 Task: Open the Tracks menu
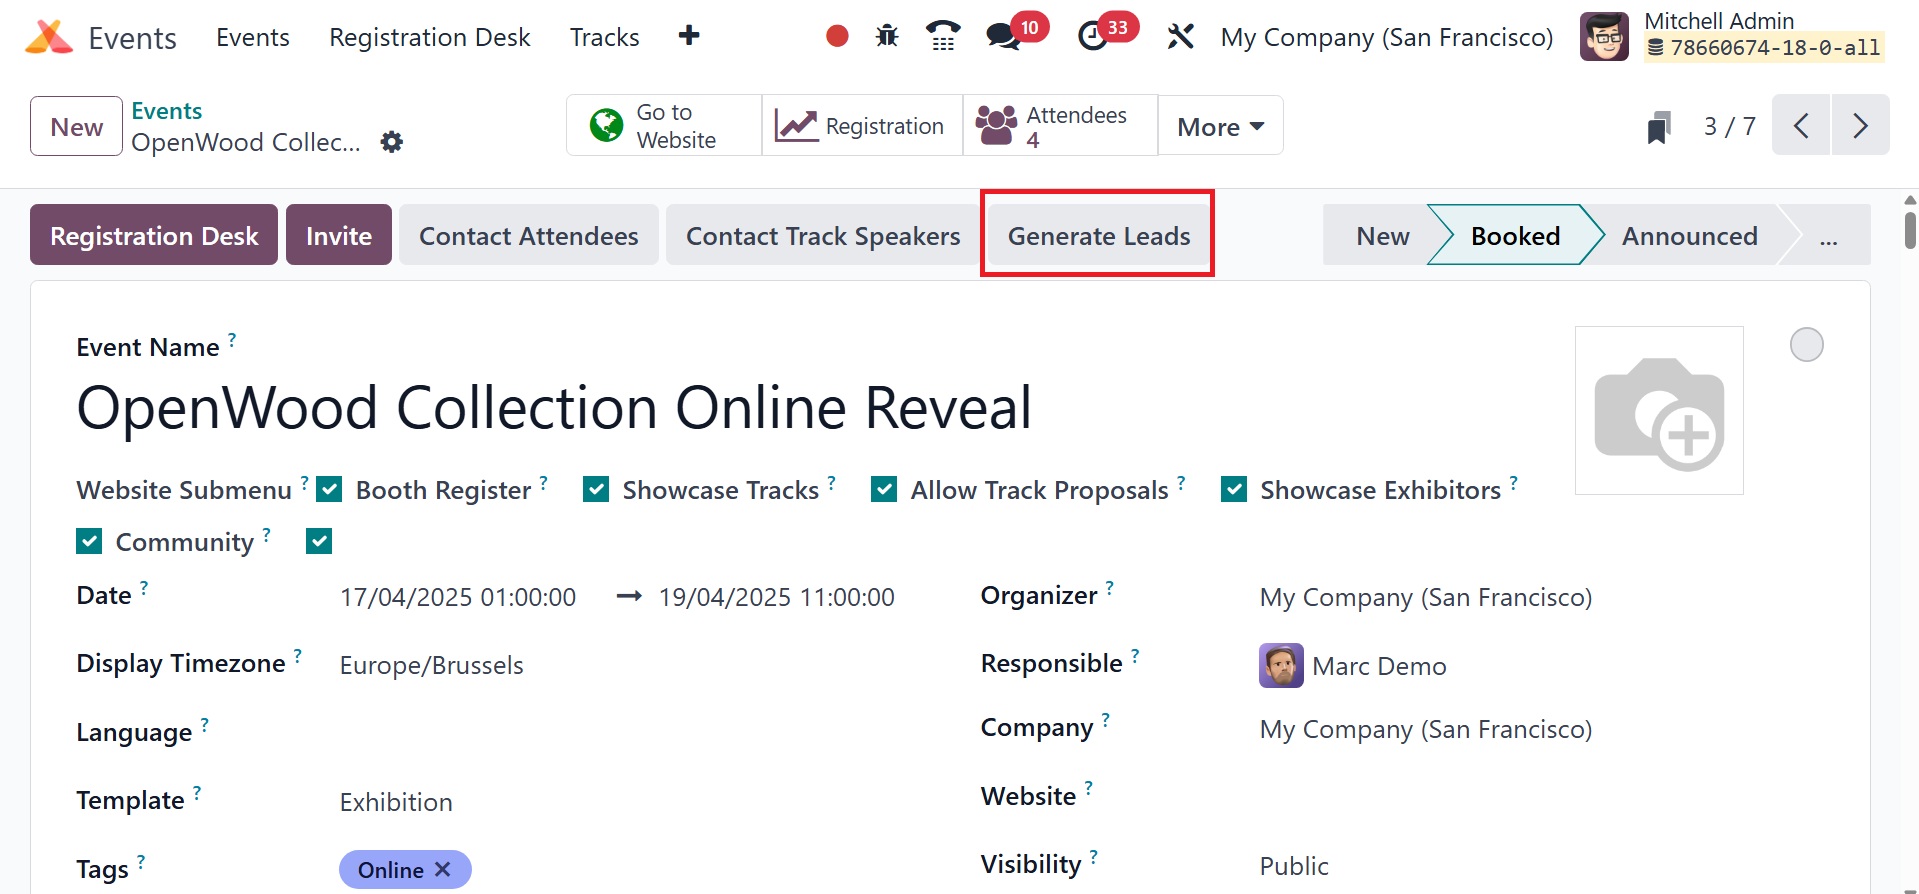pyautogui.click(x=605, y=37)
